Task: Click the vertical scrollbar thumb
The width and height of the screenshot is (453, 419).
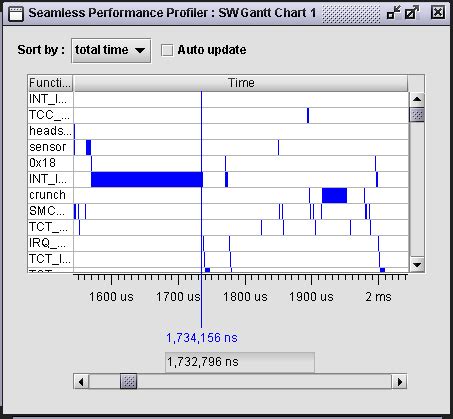Action: click(x=417, y=115)
